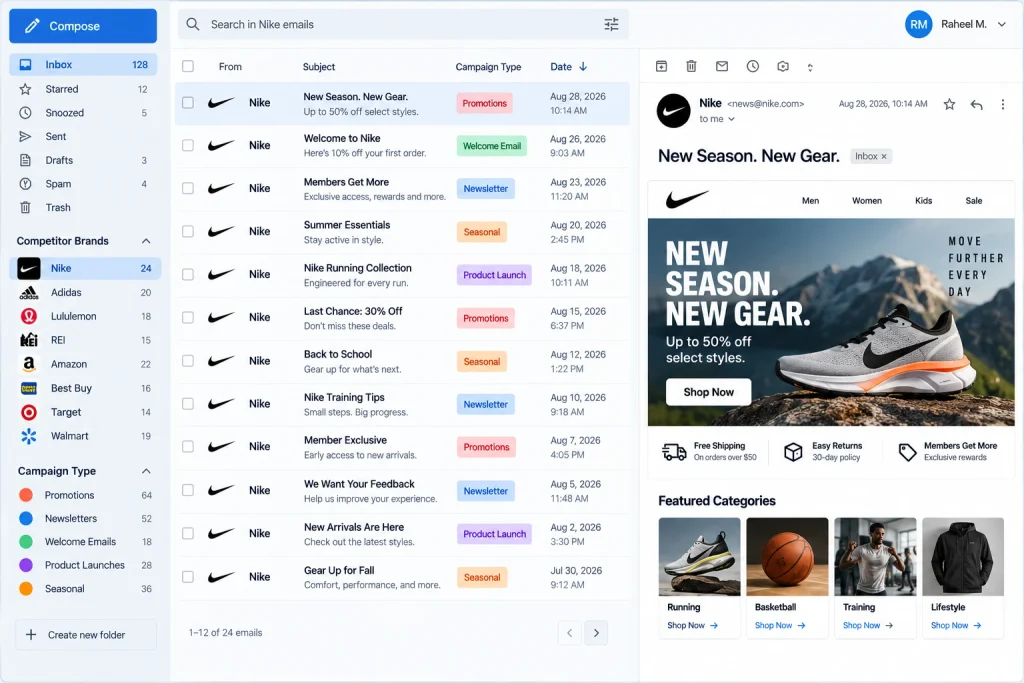The image size is (1024, 683).
Task: Select the Best Buy brand folder
Action: tap(85, 389)
